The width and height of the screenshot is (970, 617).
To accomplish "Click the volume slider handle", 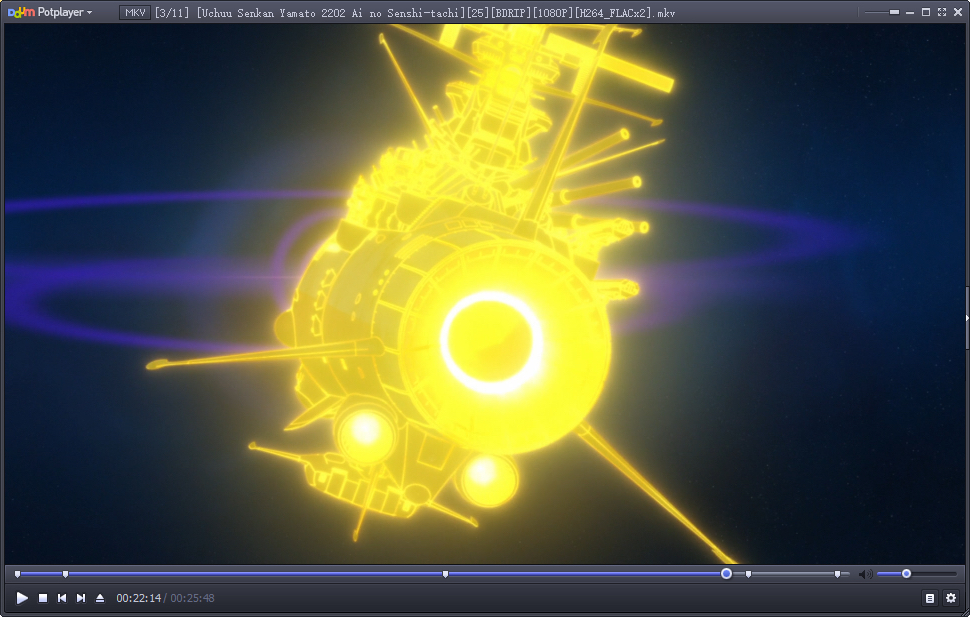I will click(x=906, y=574).
